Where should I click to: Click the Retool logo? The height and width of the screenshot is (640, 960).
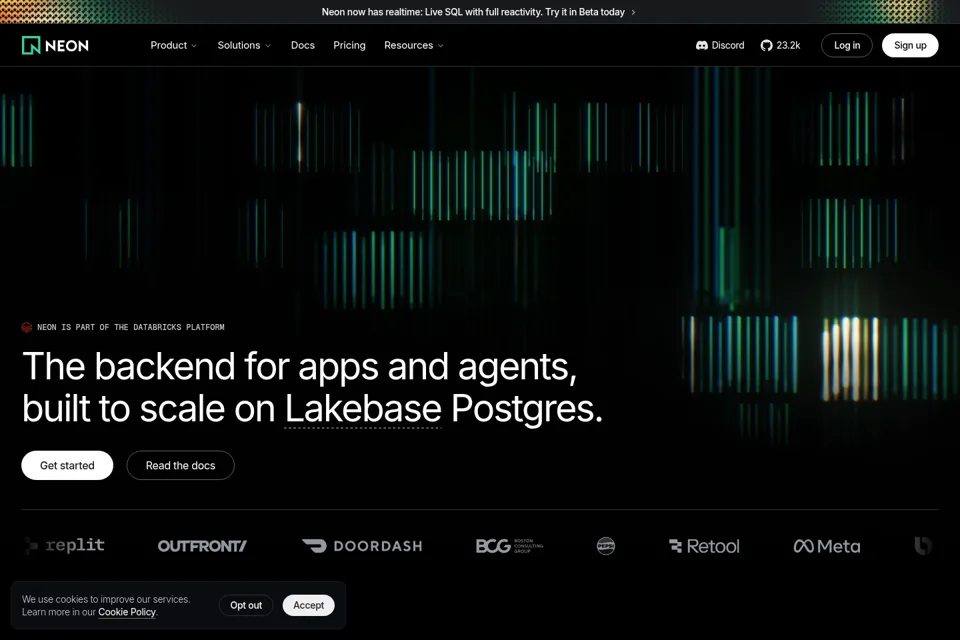(704, 546)
